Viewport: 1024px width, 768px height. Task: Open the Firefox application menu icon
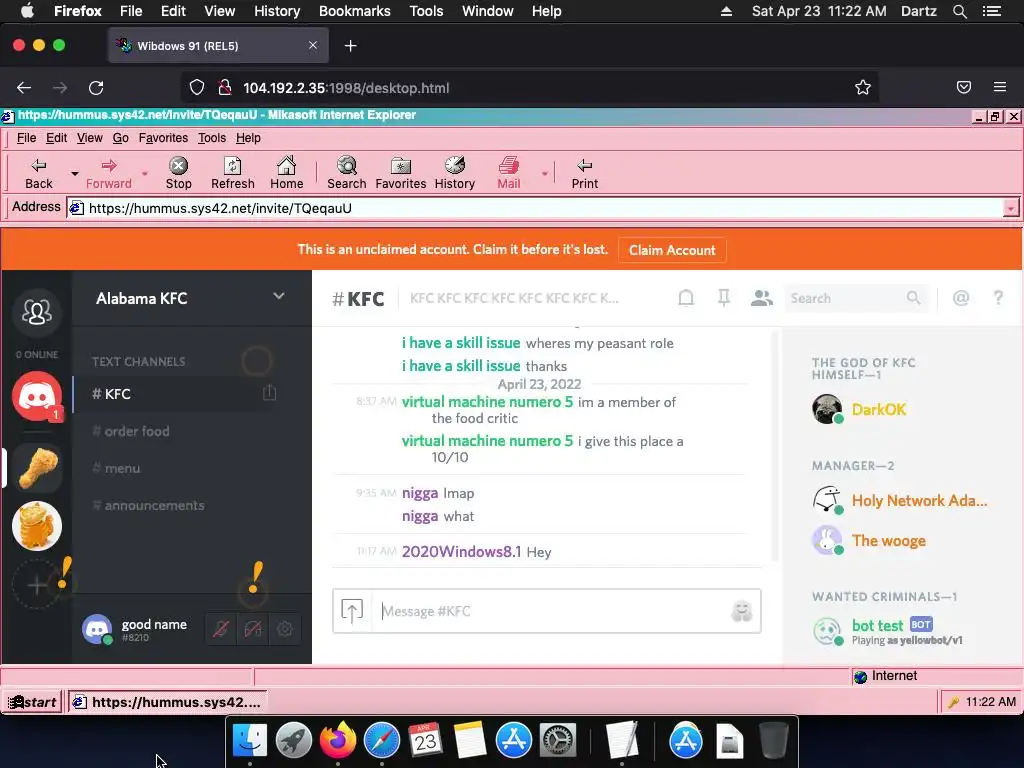(999, 87)
